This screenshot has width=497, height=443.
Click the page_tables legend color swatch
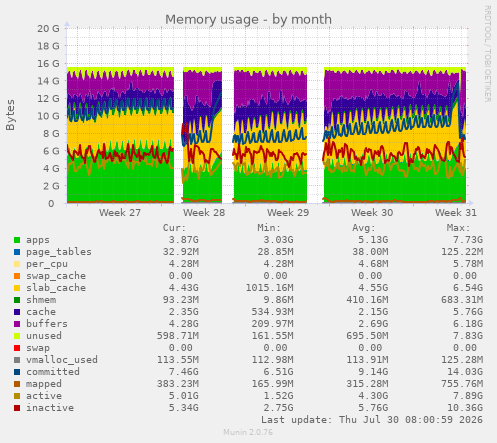click(x=17, y=252)
